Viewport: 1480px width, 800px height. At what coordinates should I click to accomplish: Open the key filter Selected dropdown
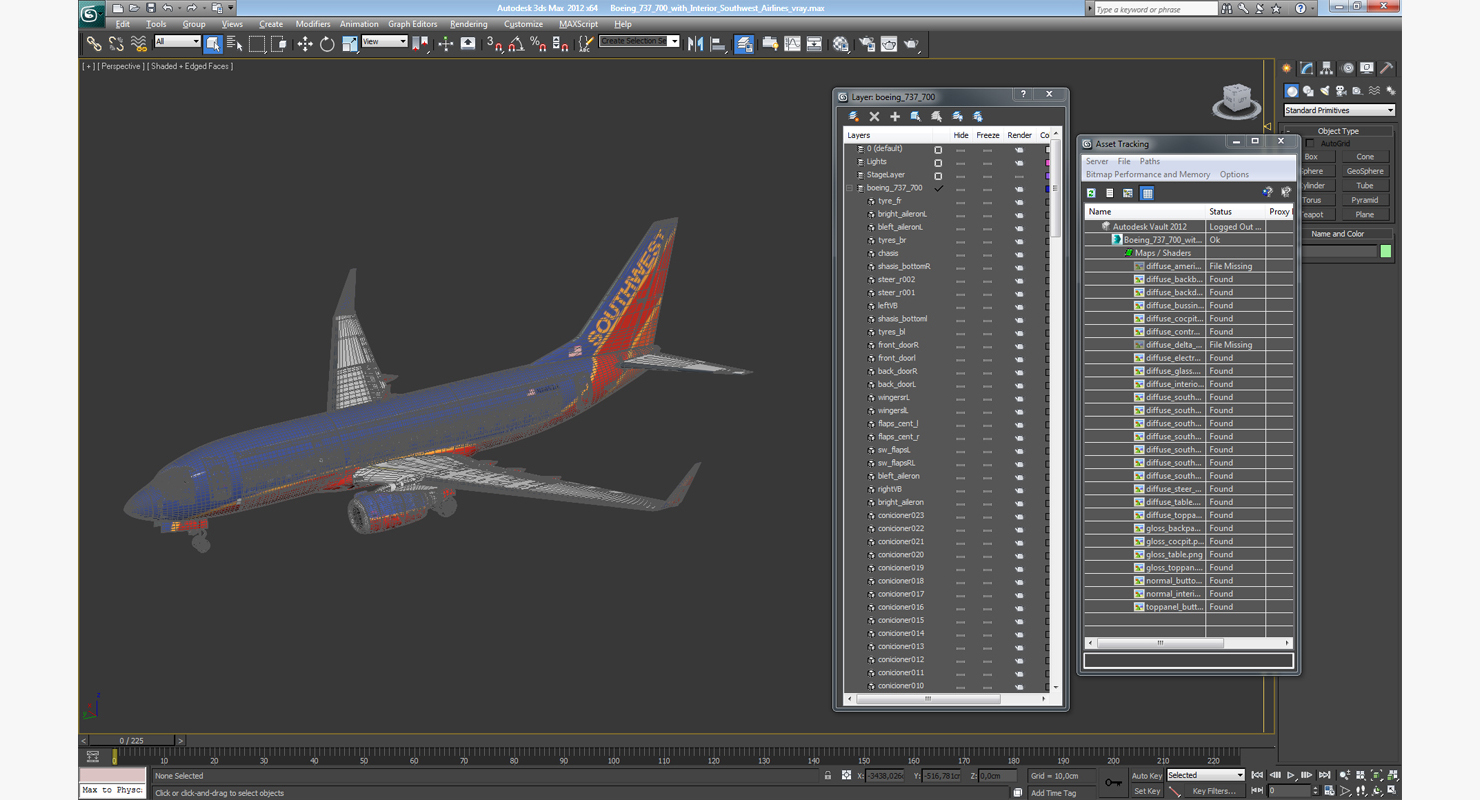tap(1206, 775)
